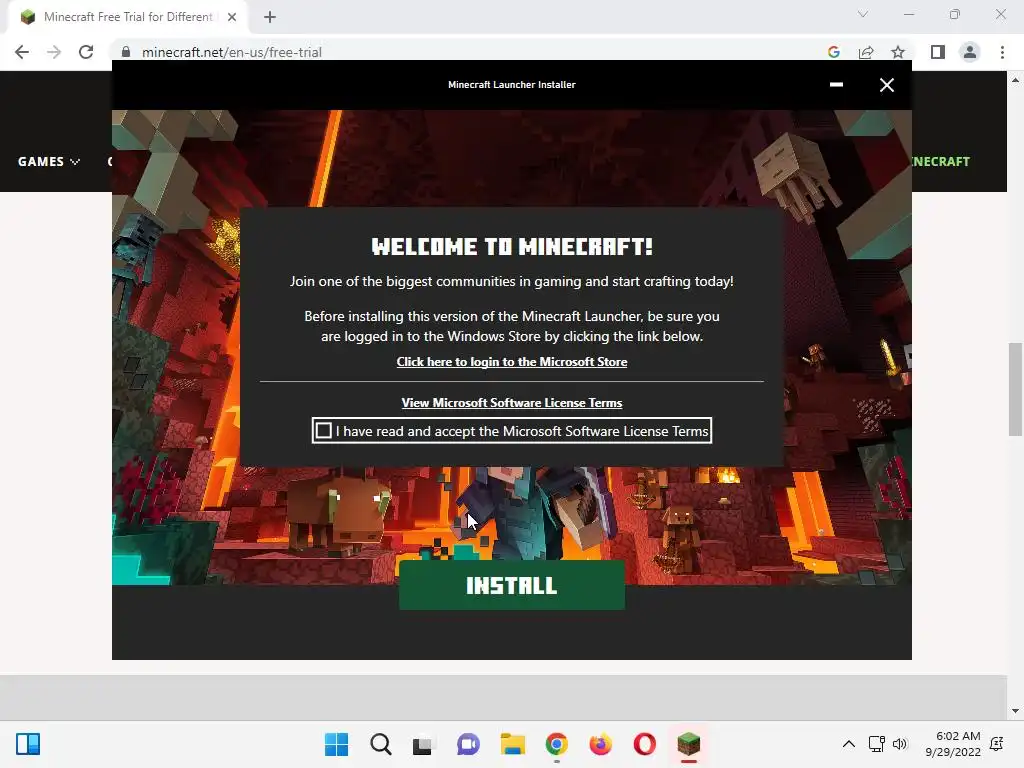Open Windows Search from the taskbar

(x=381, y=744)
